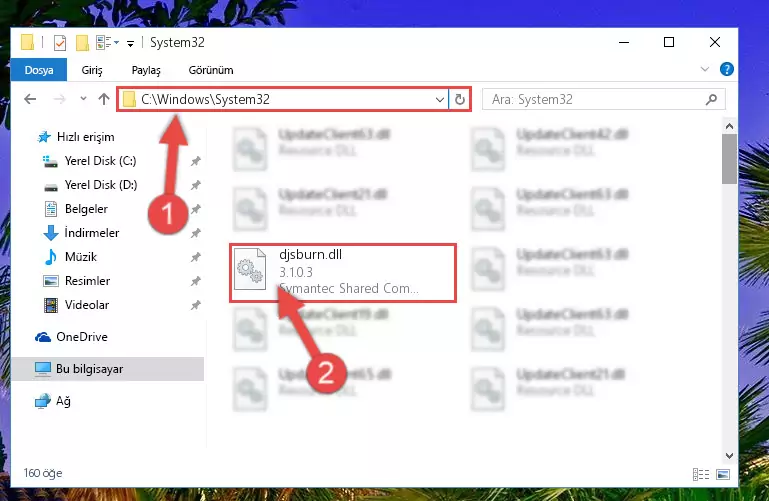Select Ağ network in the navigation pane
Viewport: 769px width, 501px height.
63,401
